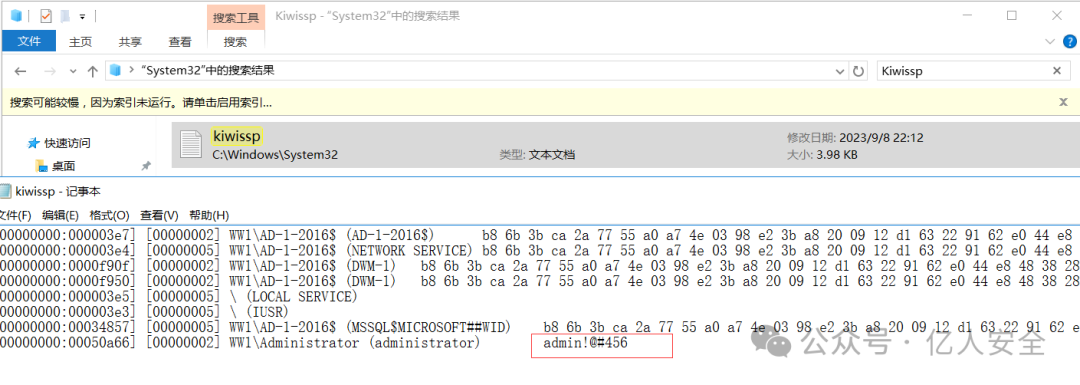Click WW1\Administrator (administrator) text in Notepad

click(354, 343)
